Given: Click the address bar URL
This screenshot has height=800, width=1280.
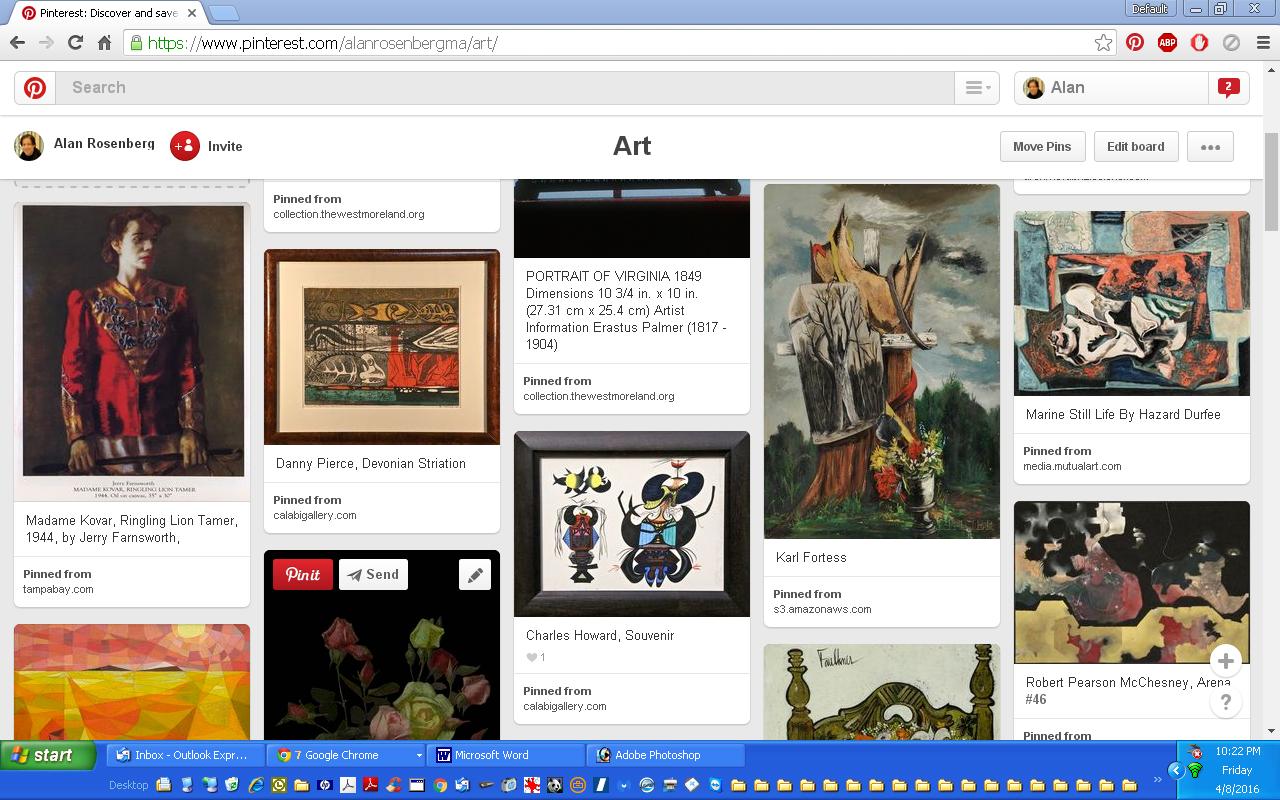Looking at the screenshot, I should [322, 43].
